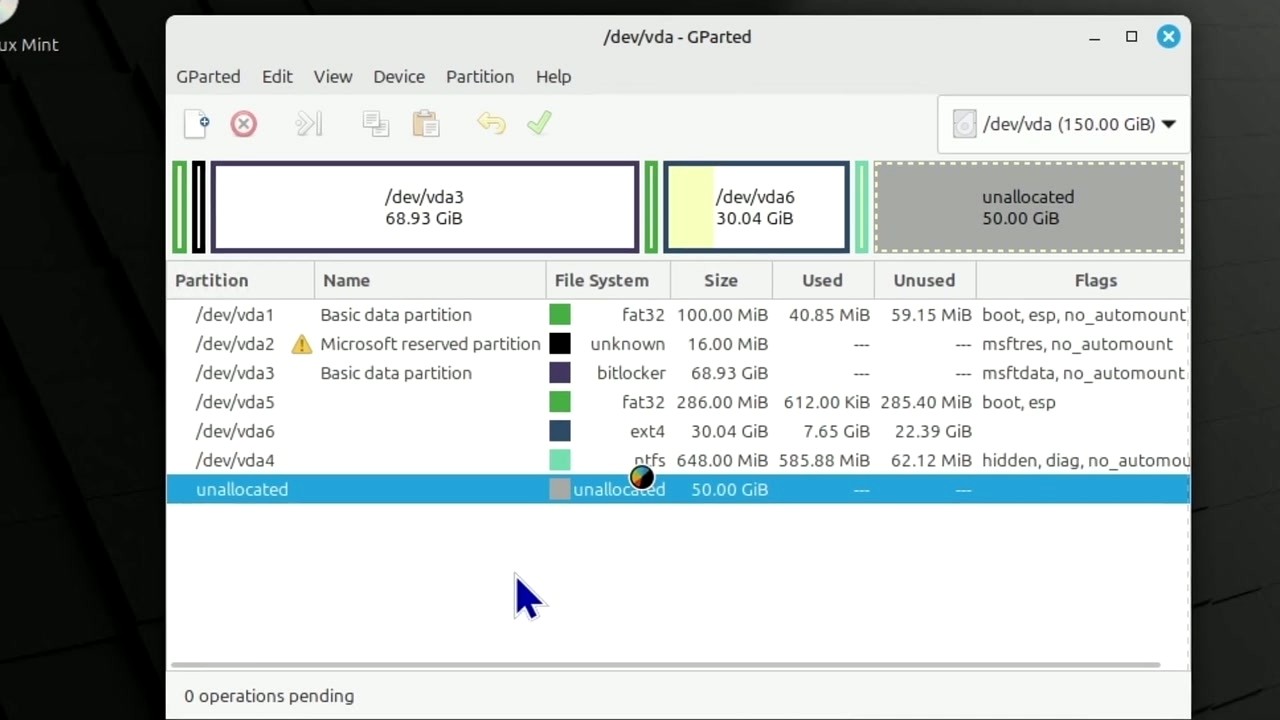Click the warning icon on Microsoft reserved partition
The width and height of the screenshot is (1280, 720).
tap(301, 344)
